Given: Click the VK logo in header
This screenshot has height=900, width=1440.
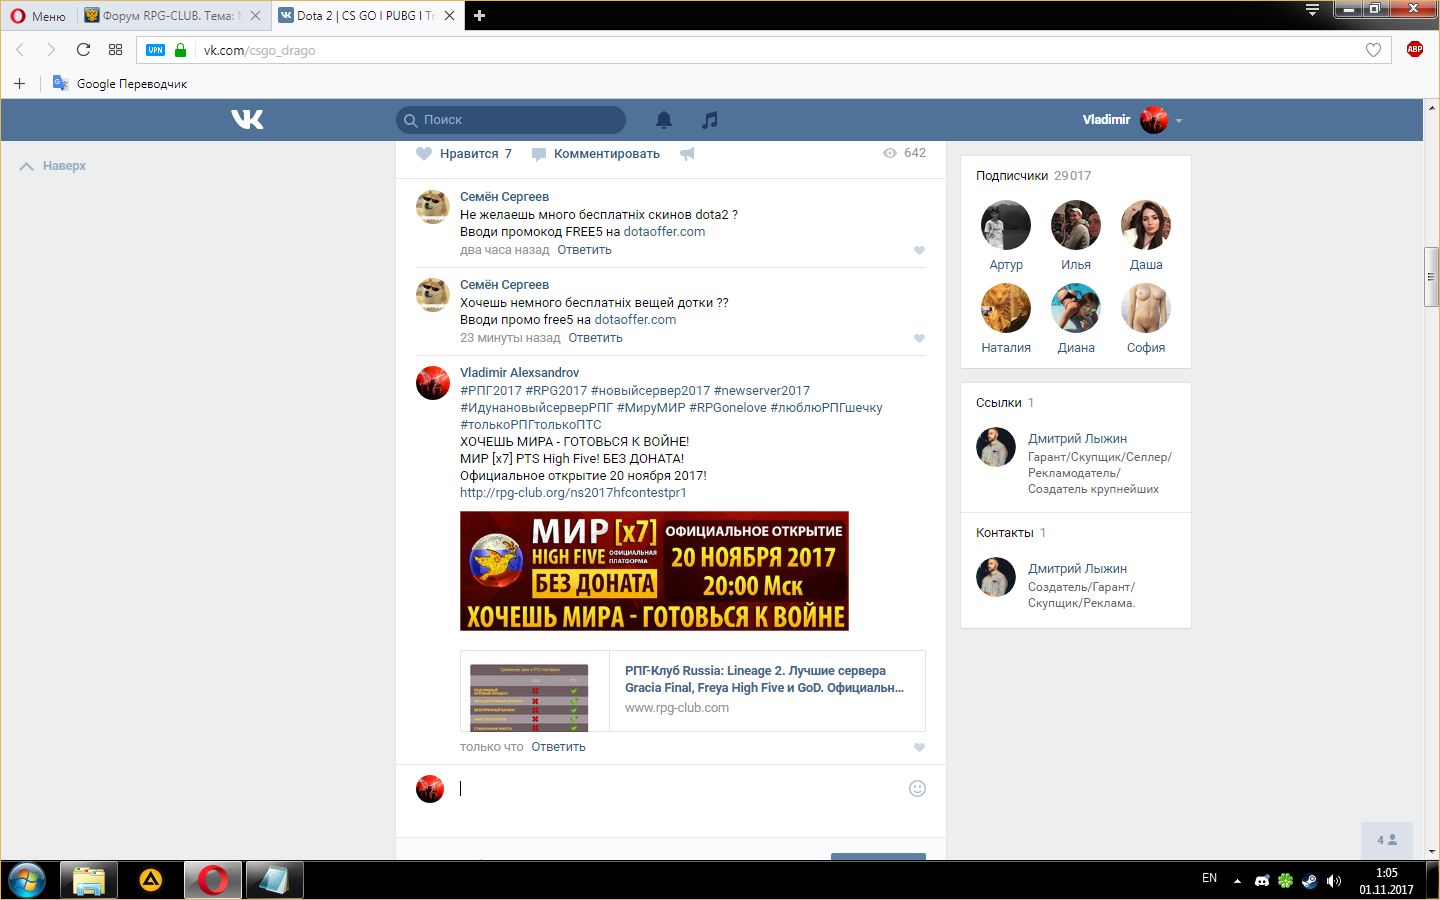Looking at the screenshot, I should pyautogui.click(x=247, y=120).
